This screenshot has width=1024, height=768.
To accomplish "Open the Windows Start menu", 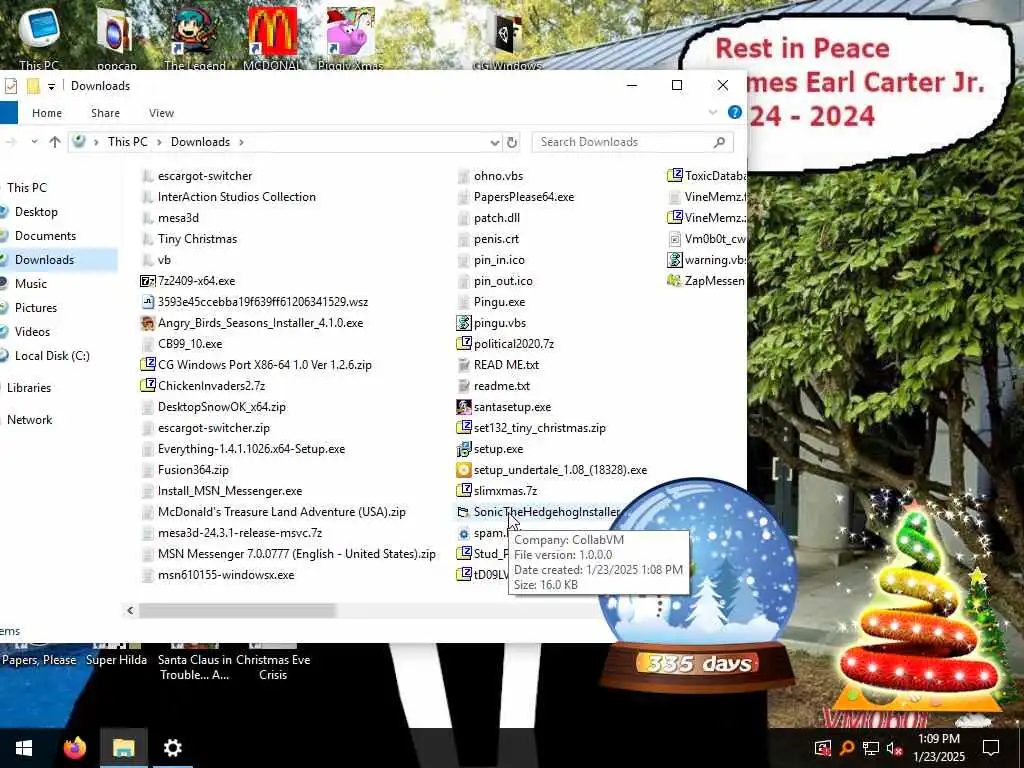I will pos(24,748).
